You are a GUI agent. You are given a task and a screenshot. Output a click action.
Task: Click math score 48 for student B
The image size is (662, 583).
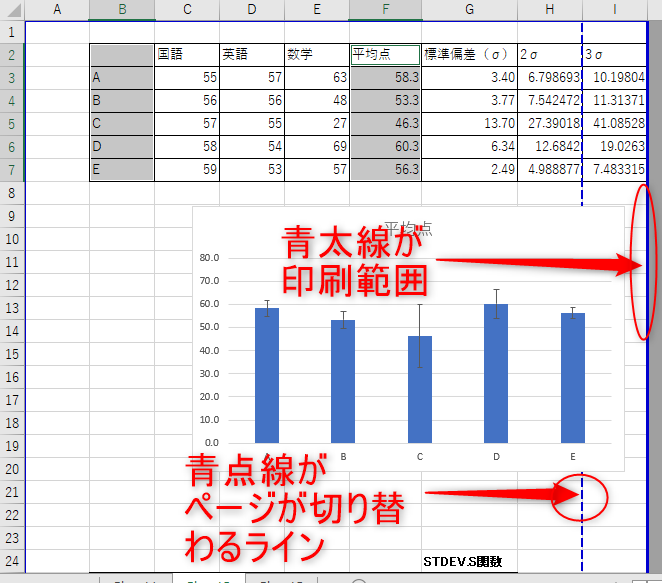coord(317,100)
